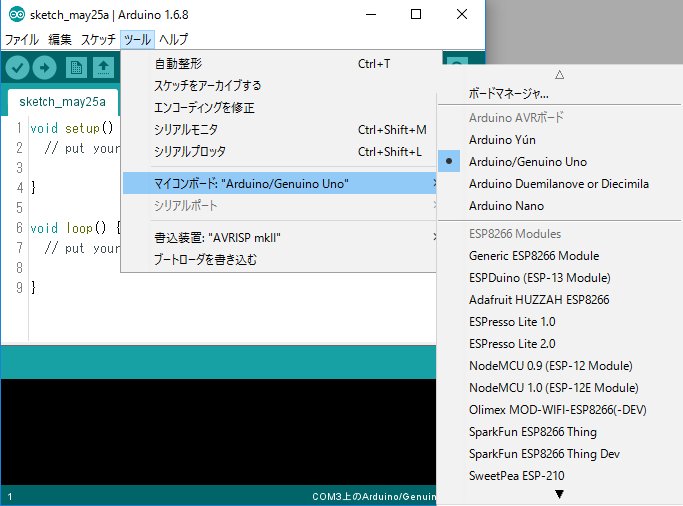Minimize the Arduino window

(x=371, y=14)
